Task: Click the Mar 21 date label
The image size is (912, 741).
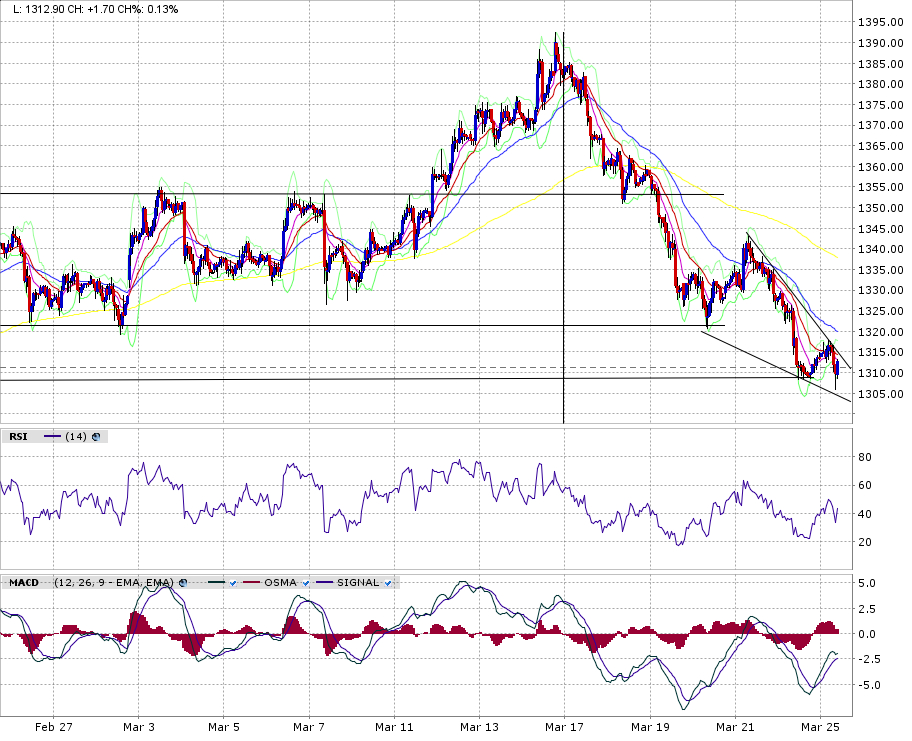Action: 735,727
